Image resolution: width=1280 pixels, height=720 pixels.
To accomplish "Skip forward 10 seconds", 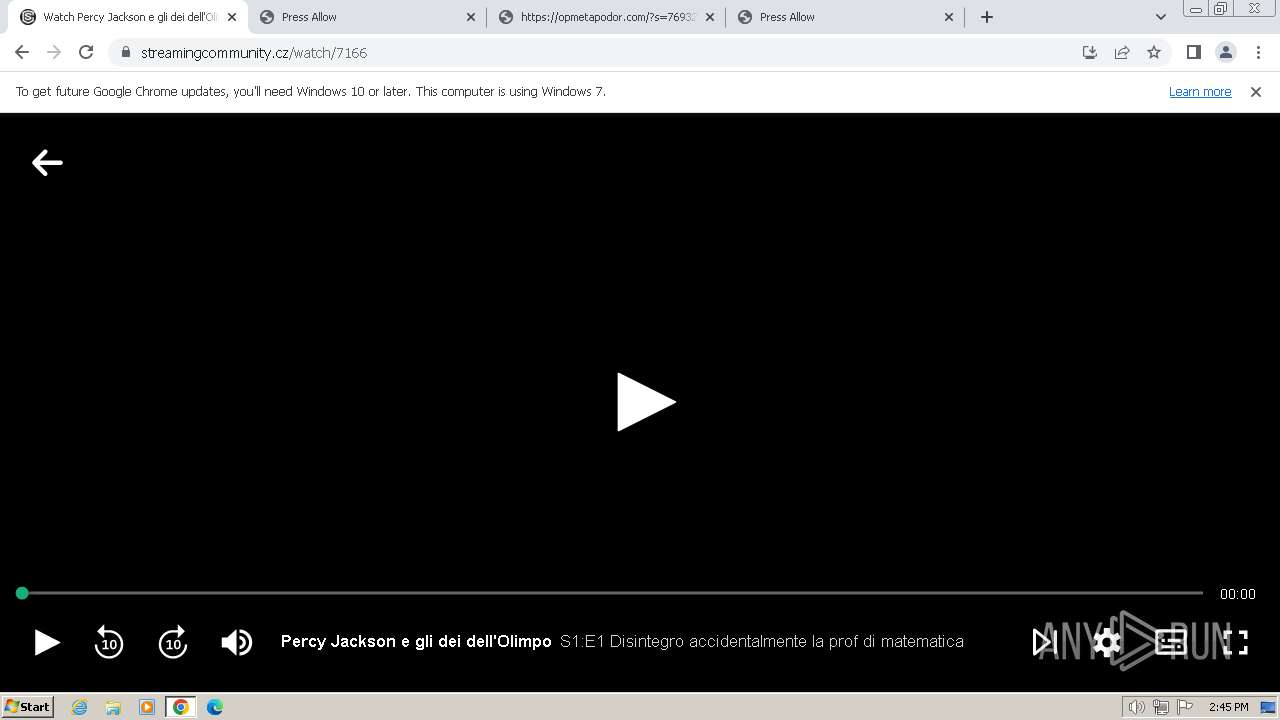I will (x=173, y=642).
